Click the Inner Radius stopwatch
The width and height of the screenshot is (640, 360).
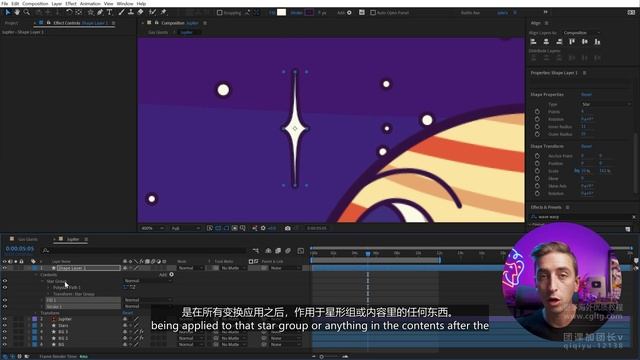point(537,127)
